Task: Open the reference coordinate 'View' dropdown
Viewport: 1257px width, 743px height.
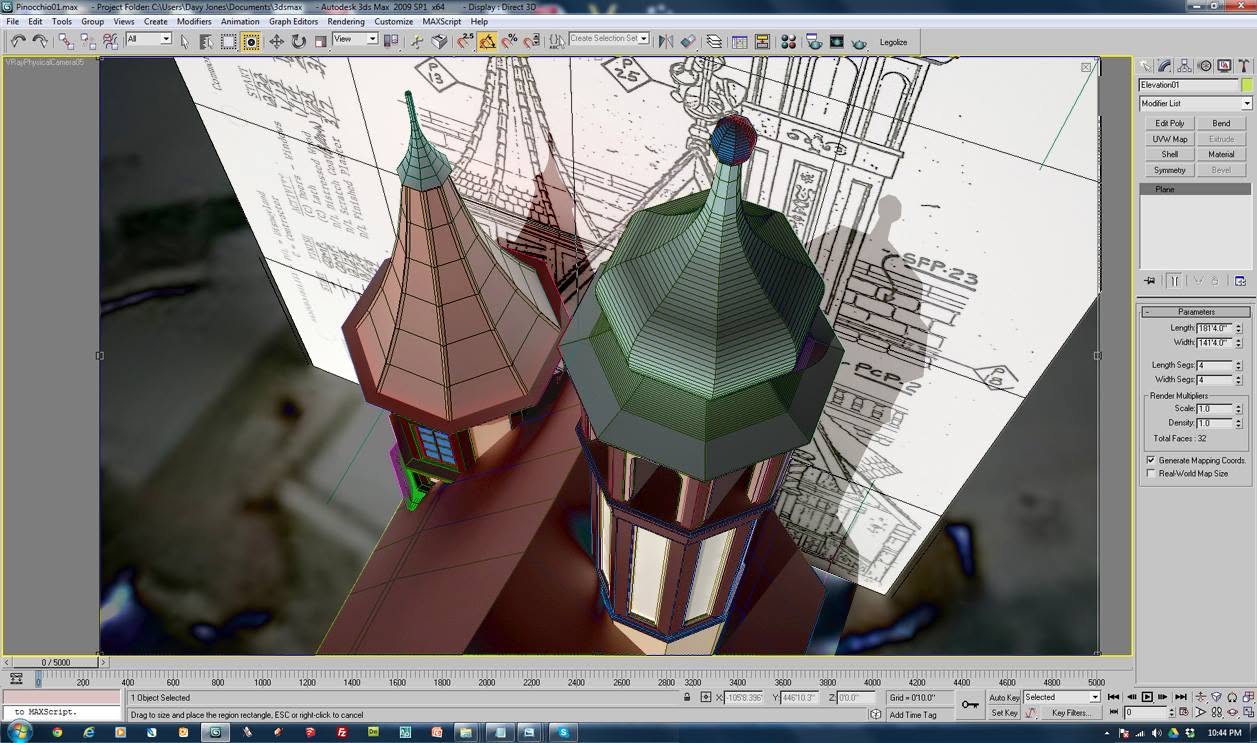Action: coord(355,39)
